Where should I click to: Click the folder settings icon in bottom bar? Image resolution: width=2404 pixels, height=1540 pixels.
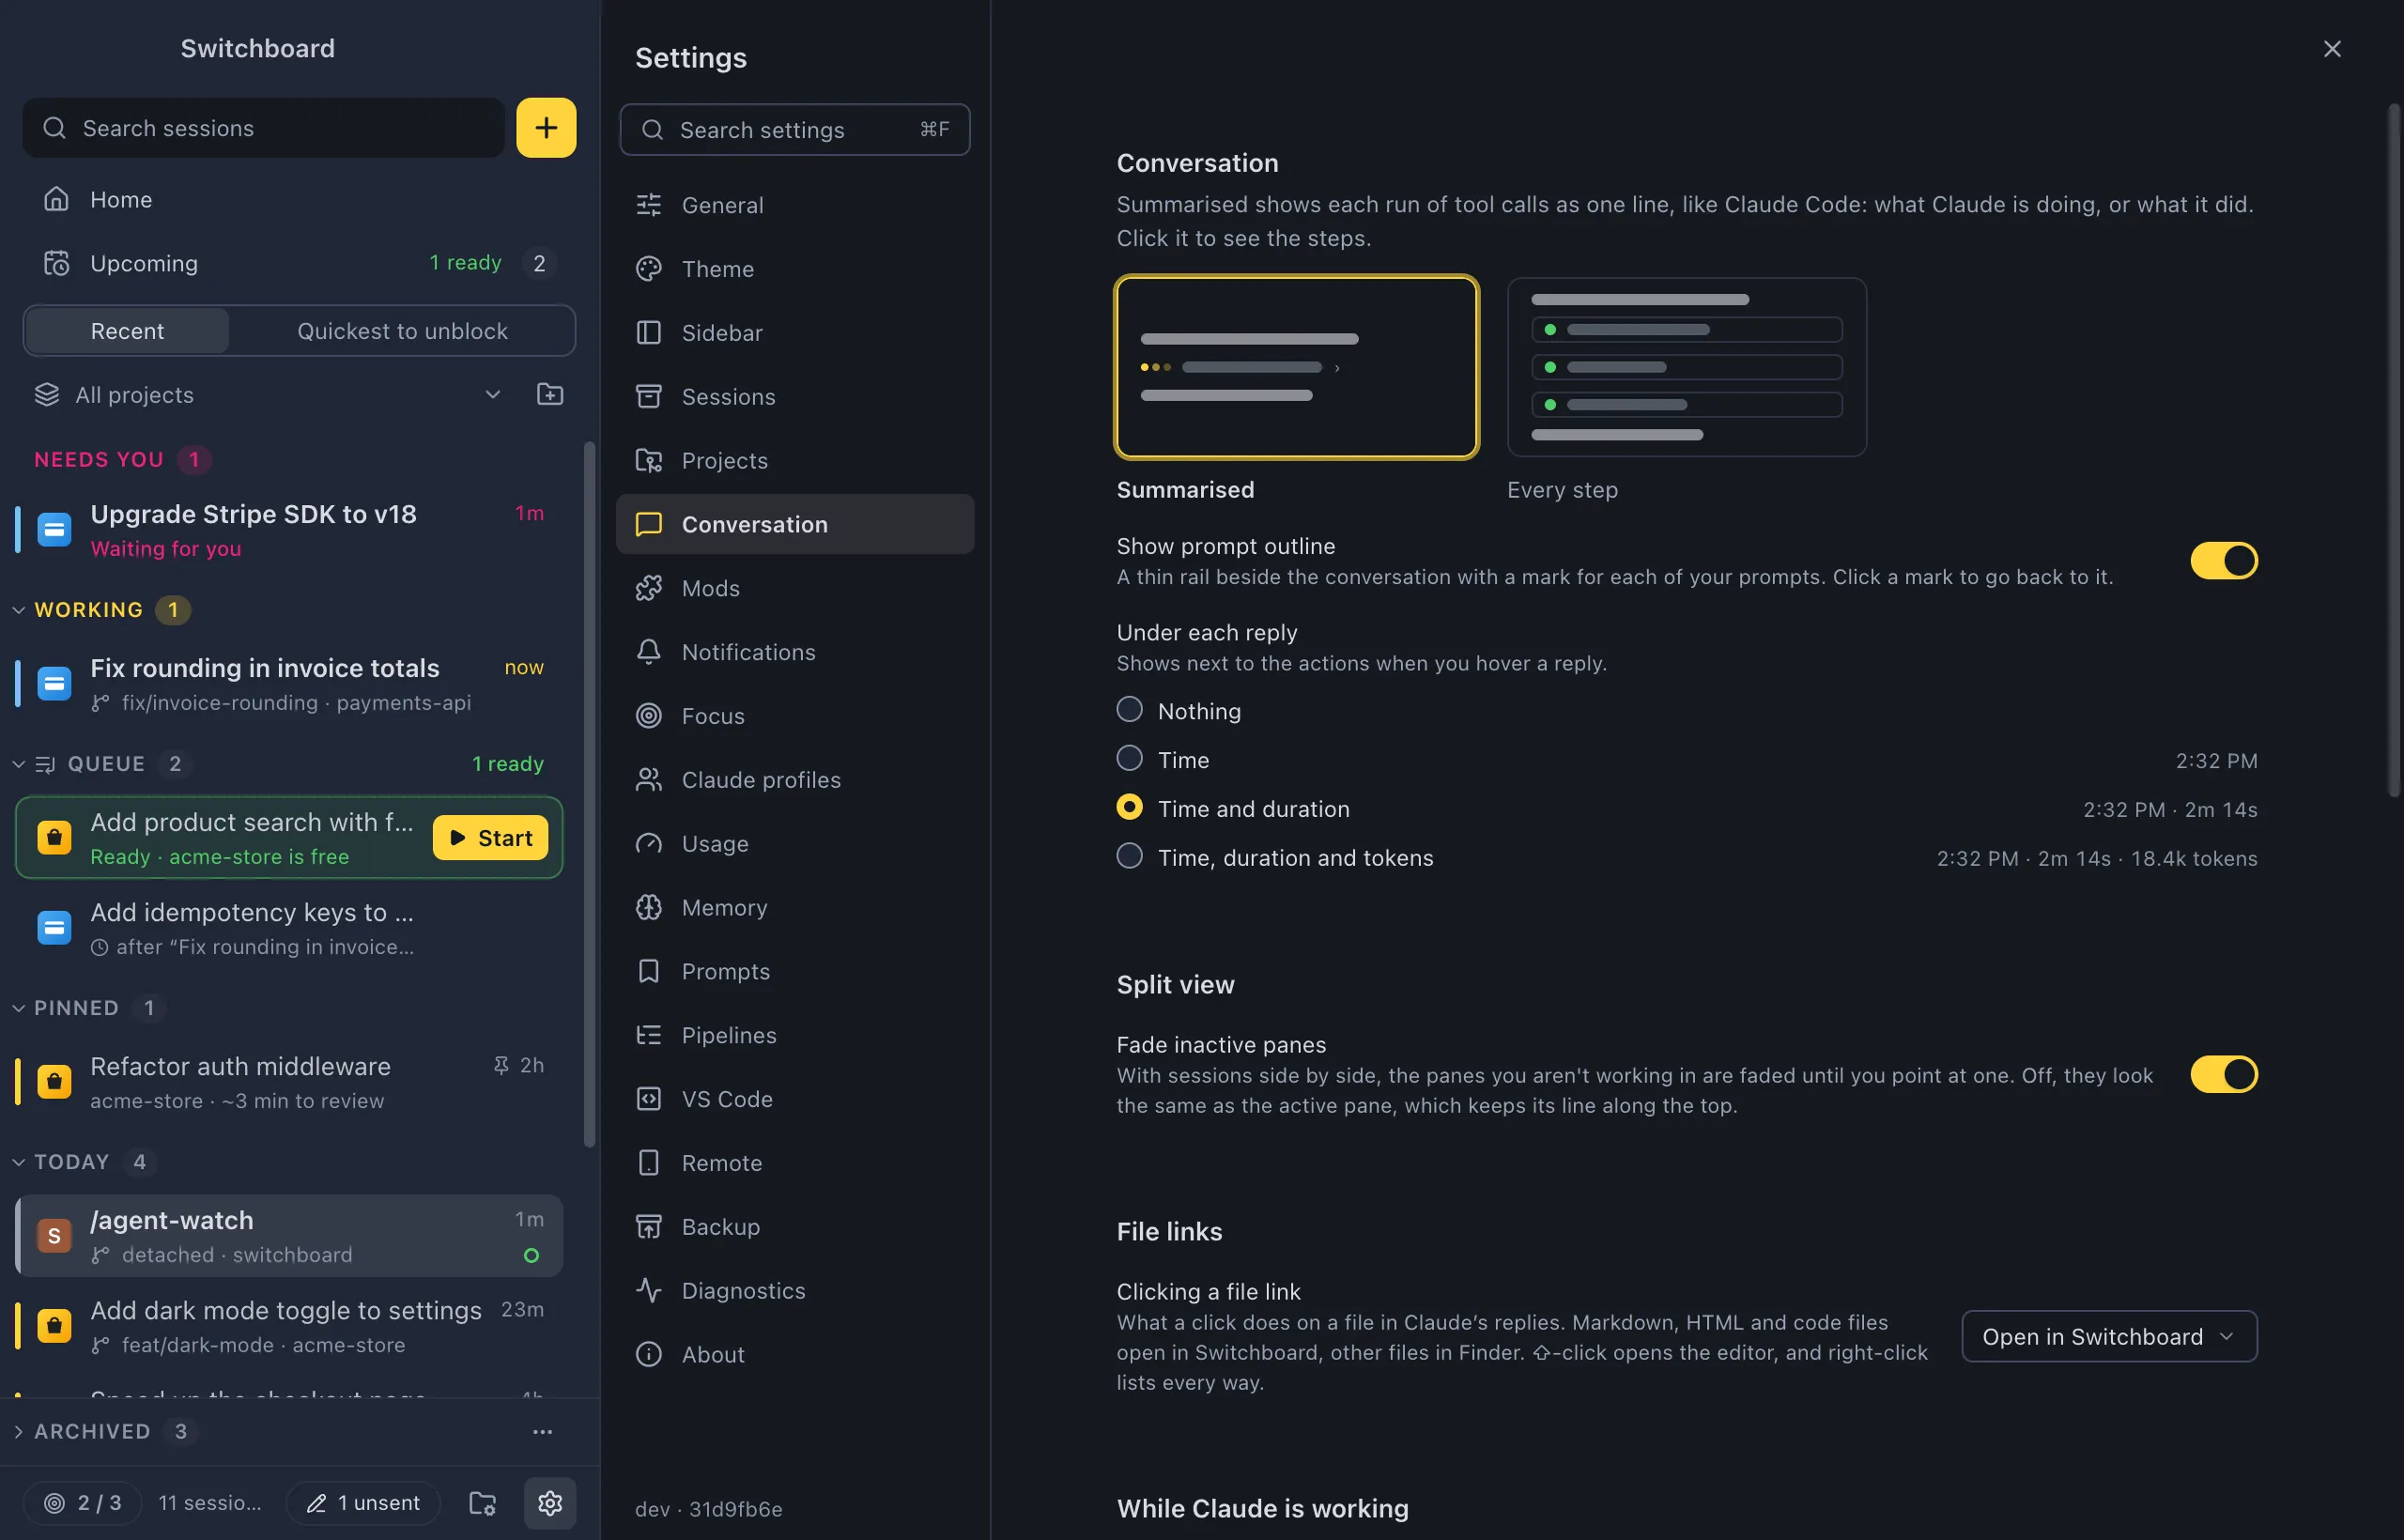point(483,1502)
